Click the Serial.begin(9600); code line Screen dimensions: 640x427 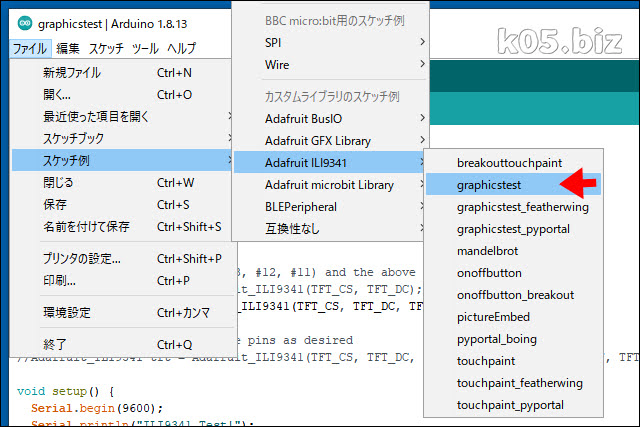point(97,408)
